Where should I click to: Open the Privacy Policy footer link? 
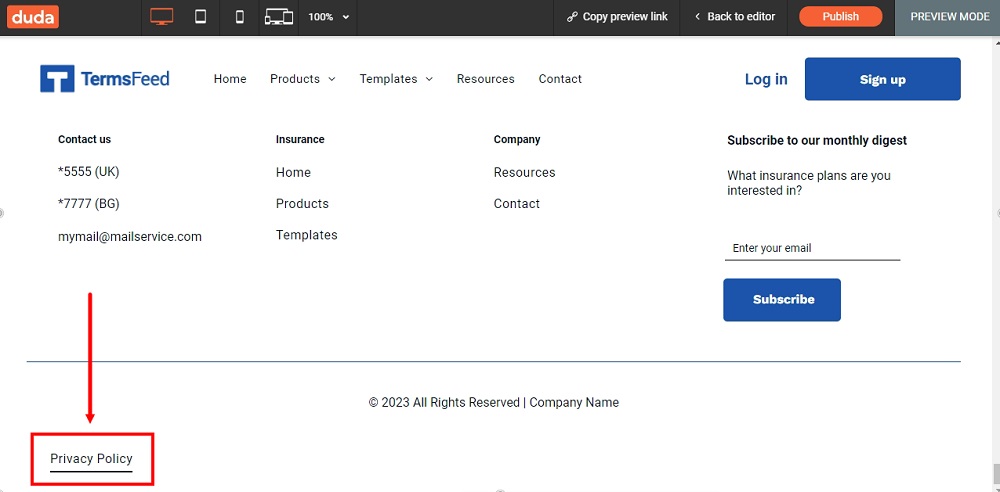91,458
